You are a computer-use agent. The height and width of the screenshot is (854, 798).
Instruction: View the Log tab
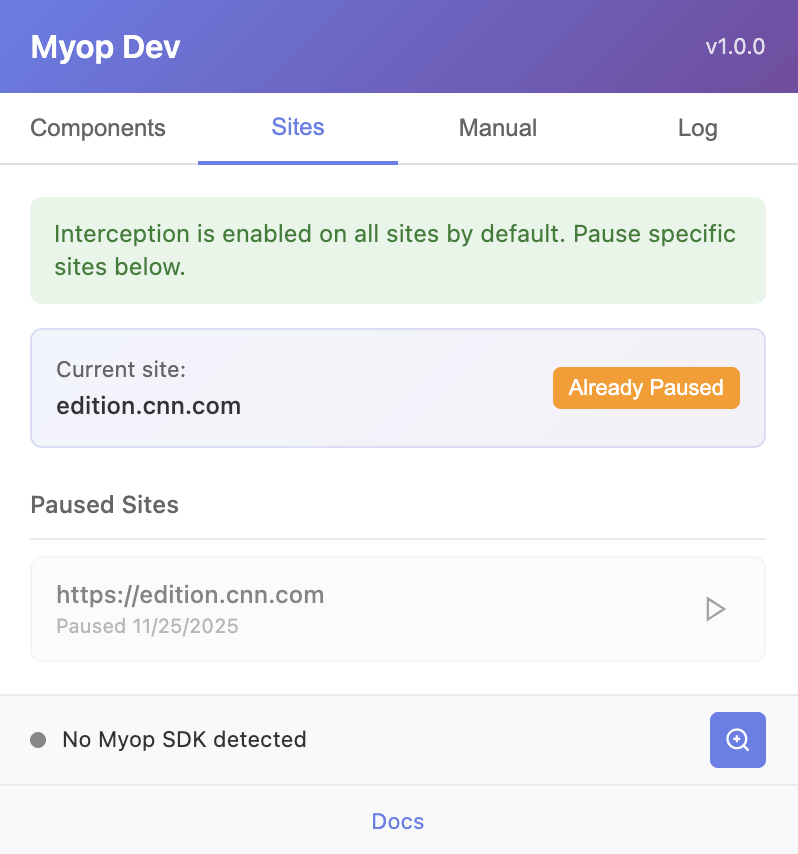pos(697,128)
